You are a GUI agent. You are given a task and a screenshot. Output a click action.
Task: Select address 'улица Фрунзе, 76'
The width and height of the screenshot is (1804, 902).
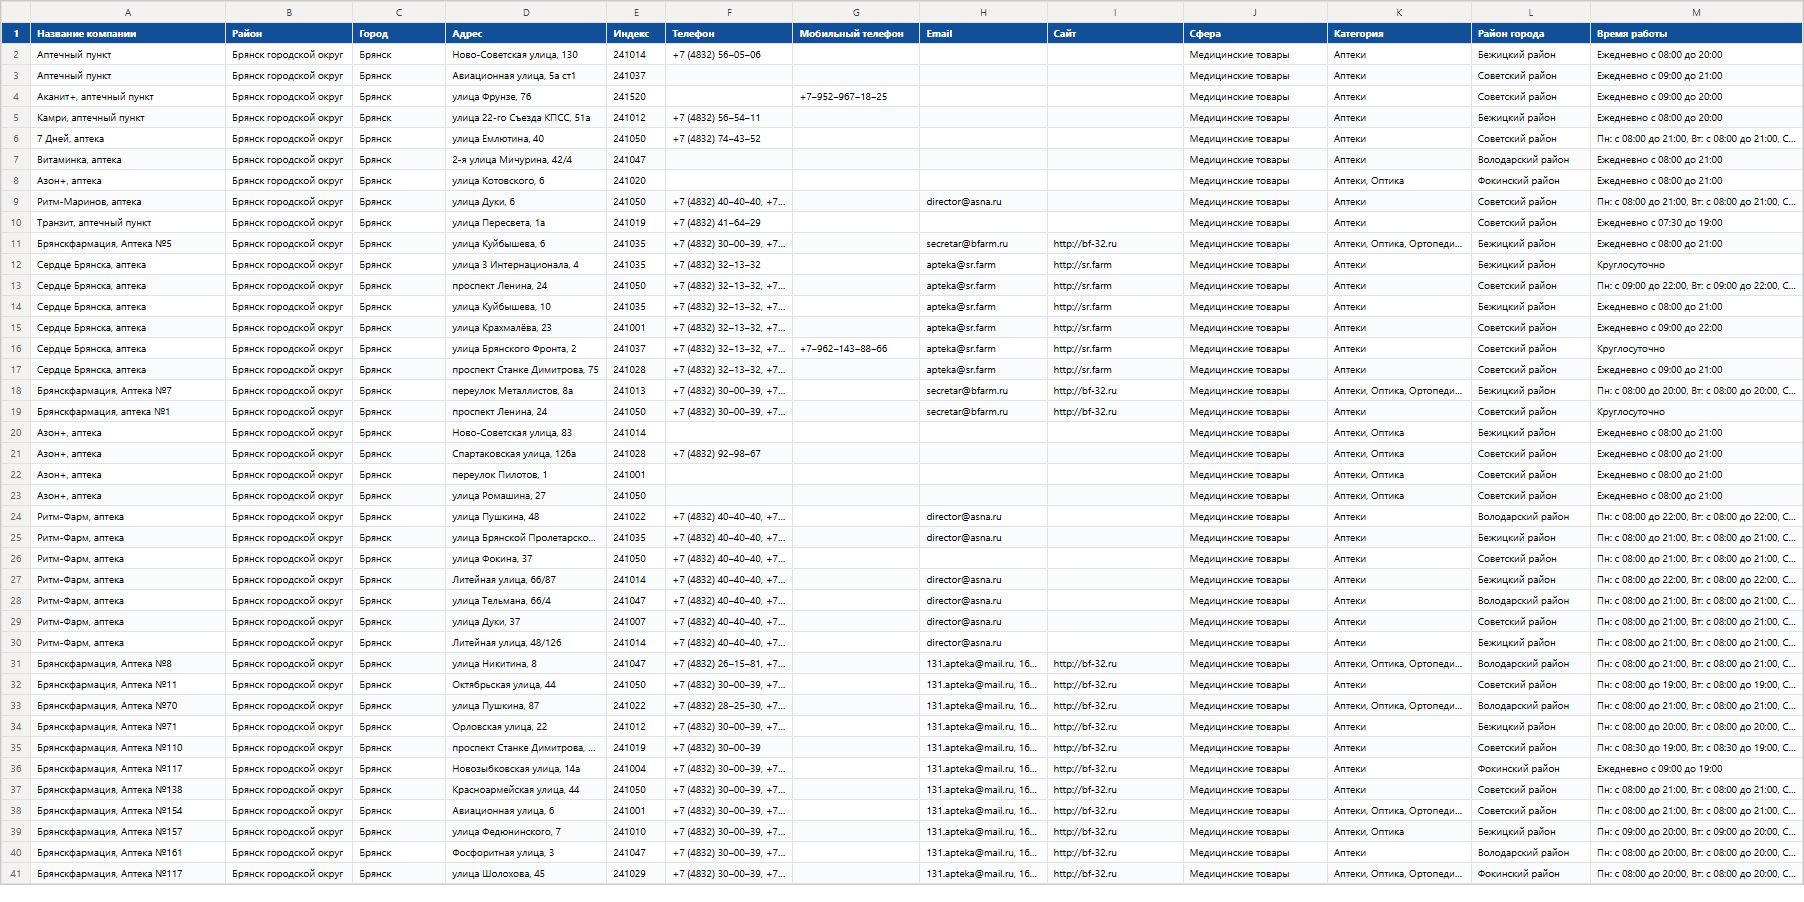point(526,97)
